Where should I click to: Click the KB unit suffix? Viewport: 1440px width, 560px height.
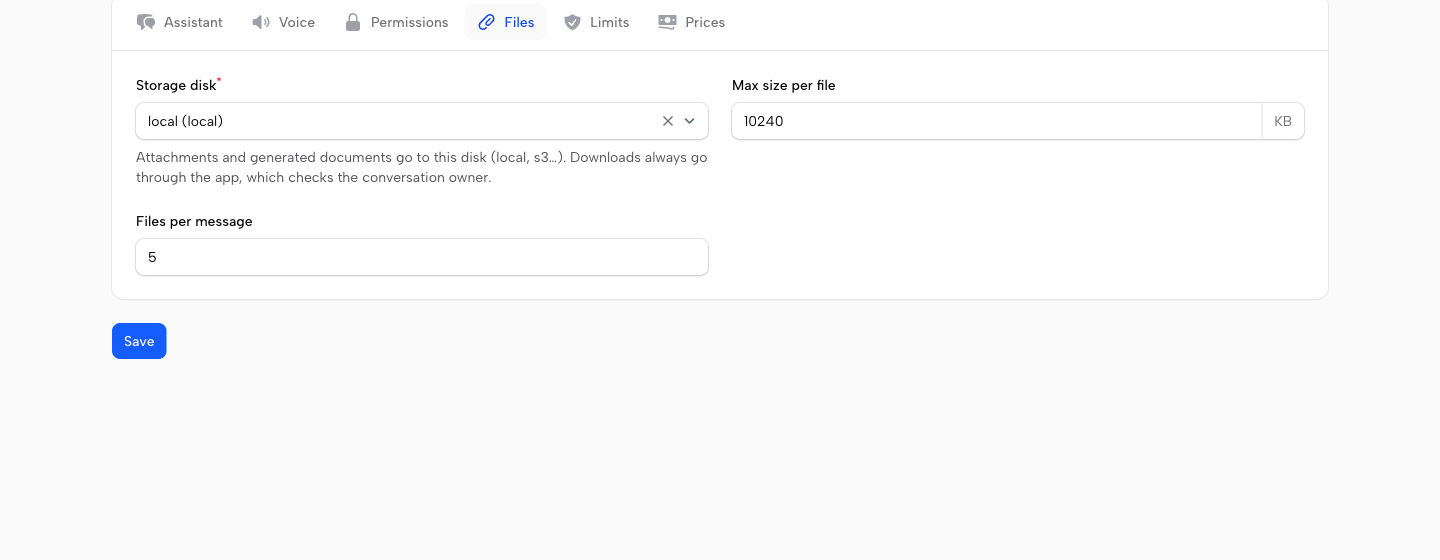[1283, 121]
